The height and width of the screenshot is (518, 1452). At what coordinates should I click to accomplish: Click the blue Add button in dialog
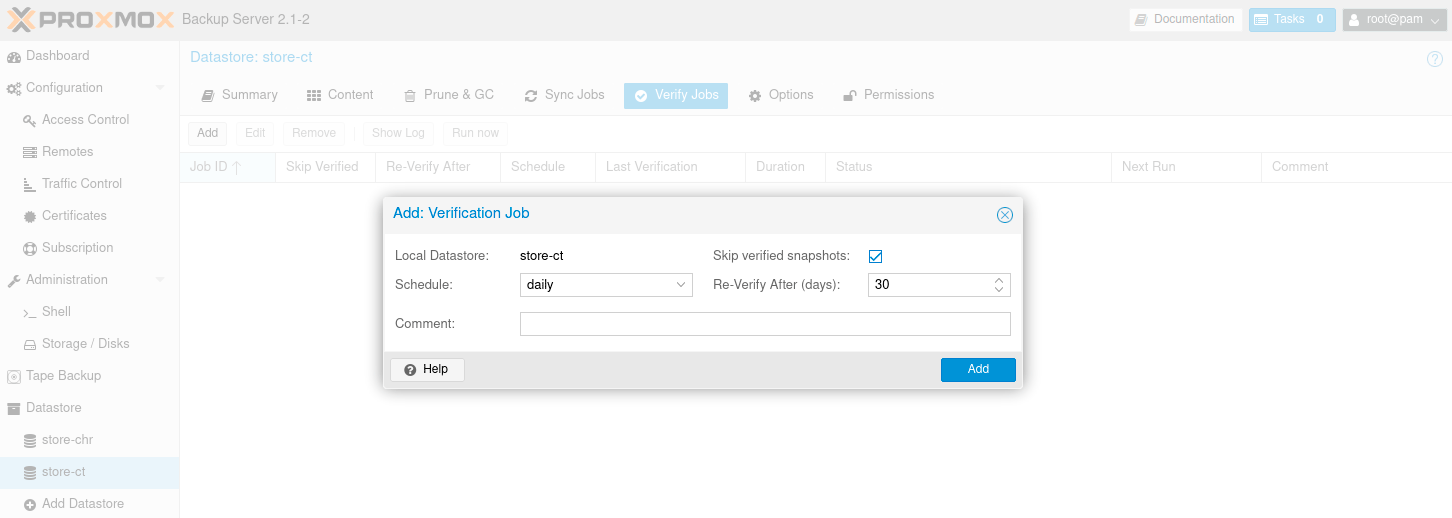978,370
